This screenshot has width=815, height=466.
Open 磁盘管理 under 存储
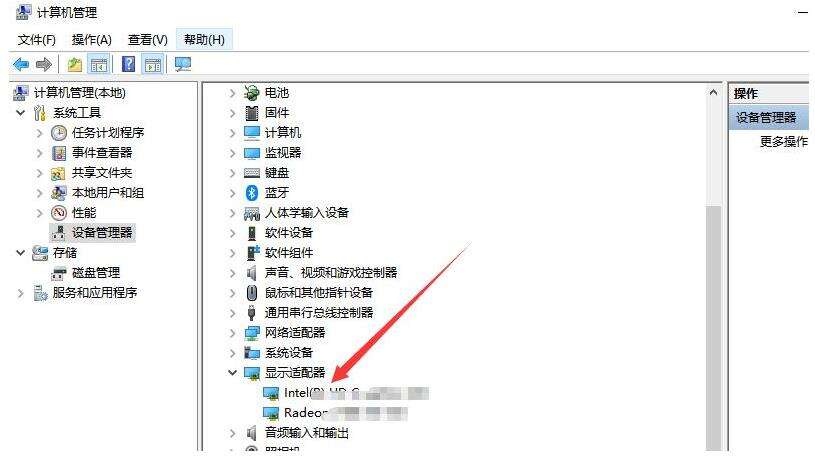[x=96, y=273]
